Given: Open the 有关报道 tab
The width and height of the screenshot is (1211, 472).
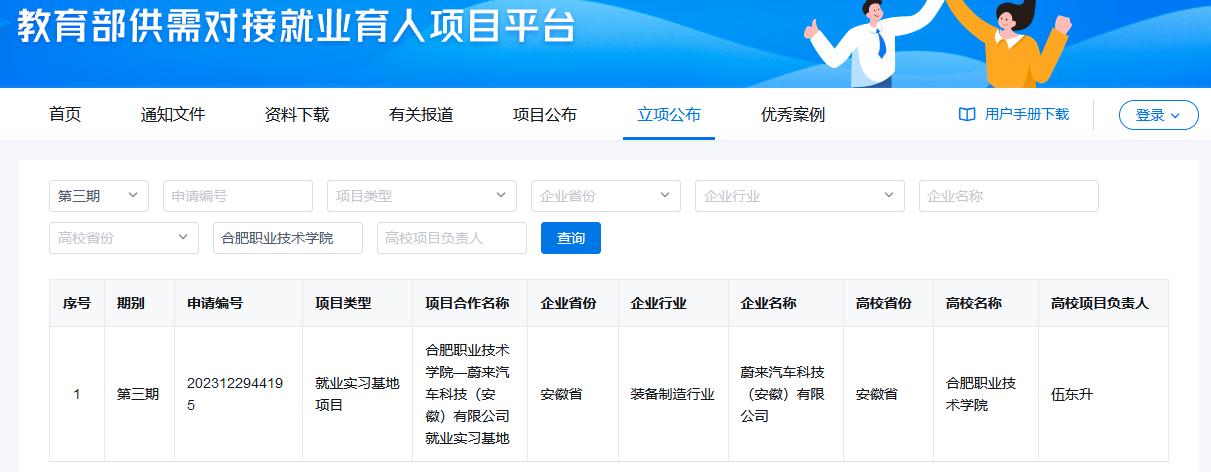Looking at the screenshot, I should (421, 115).
